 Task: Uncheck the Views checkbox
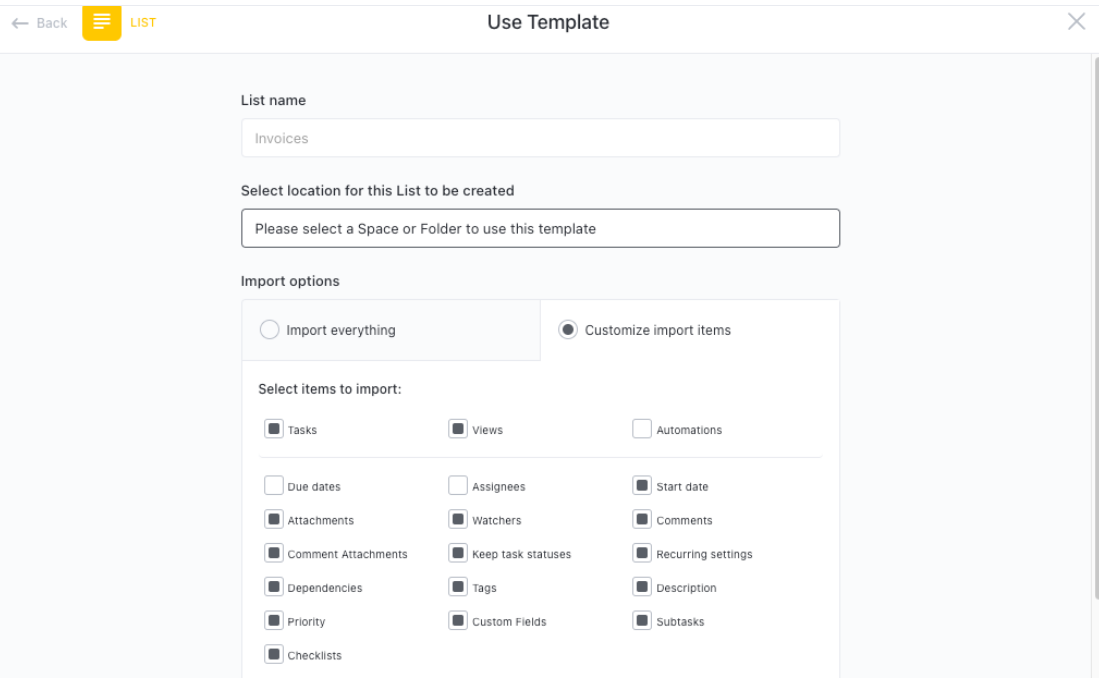[x=458, y=429]
